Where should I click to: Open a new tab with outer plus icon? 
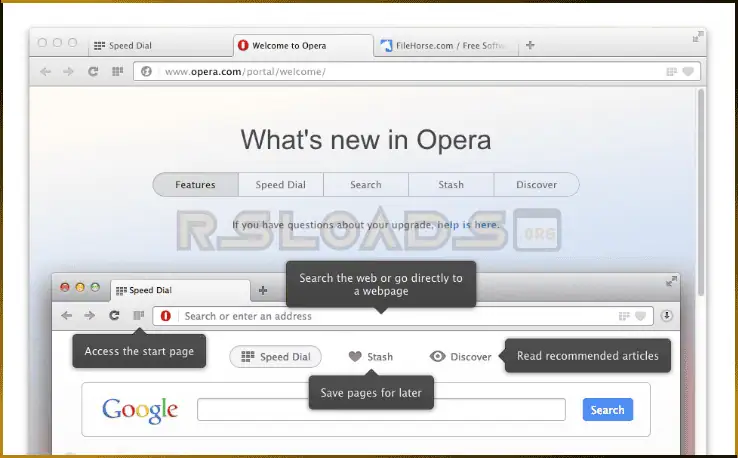click(530, 45)
